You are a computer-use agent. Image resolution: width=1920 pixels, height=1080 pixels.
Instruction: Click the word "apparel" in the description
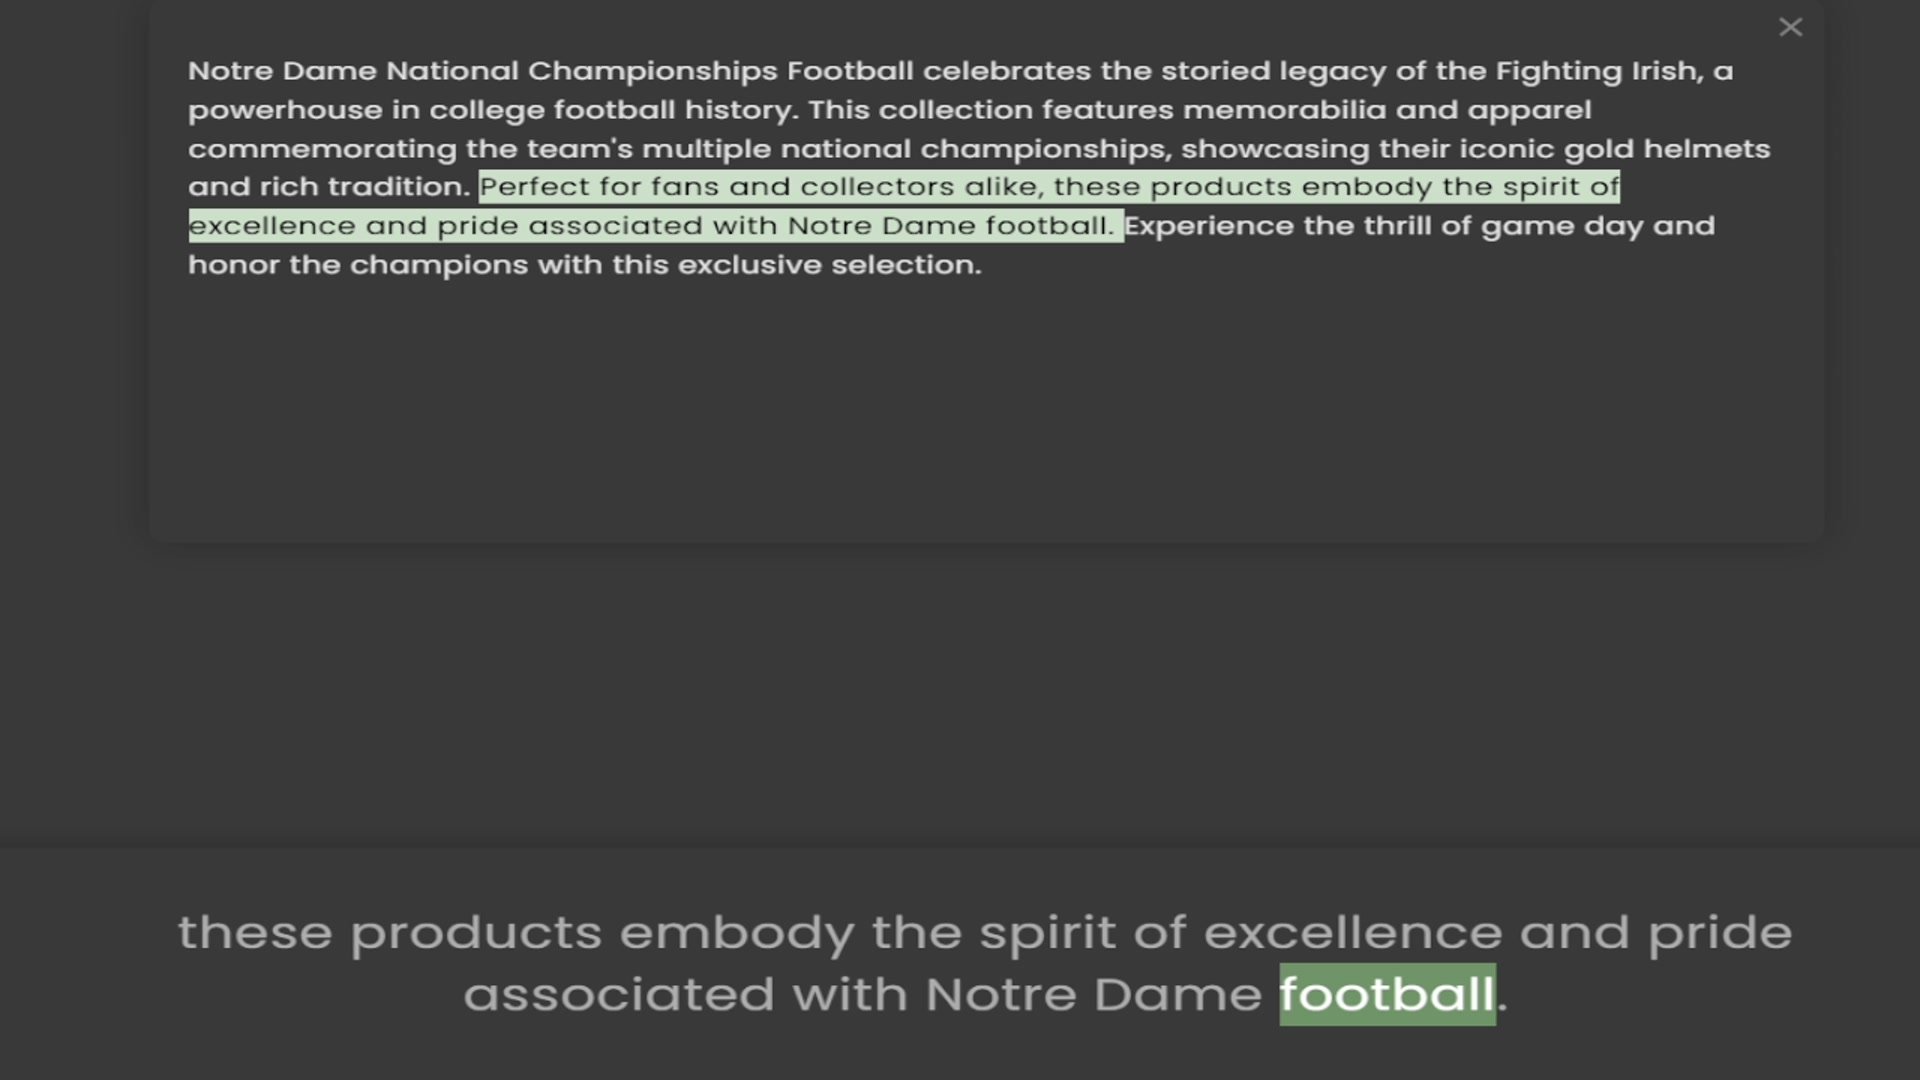1529,110
